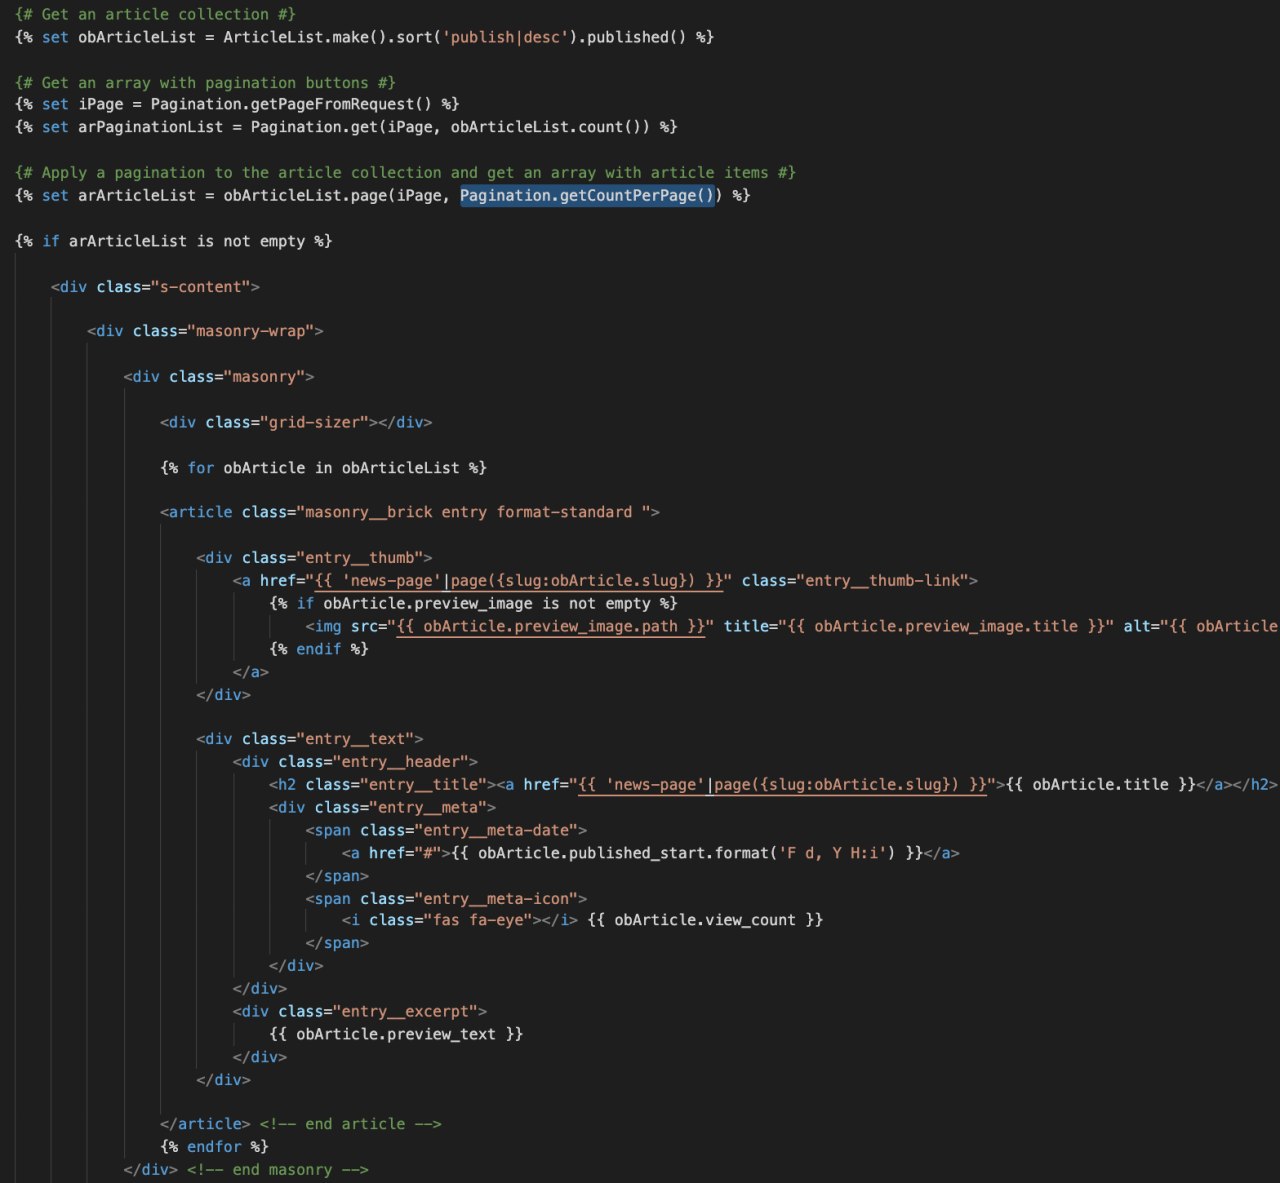Select the 'Get an array with pagination buttons' comment

[205, 83]
